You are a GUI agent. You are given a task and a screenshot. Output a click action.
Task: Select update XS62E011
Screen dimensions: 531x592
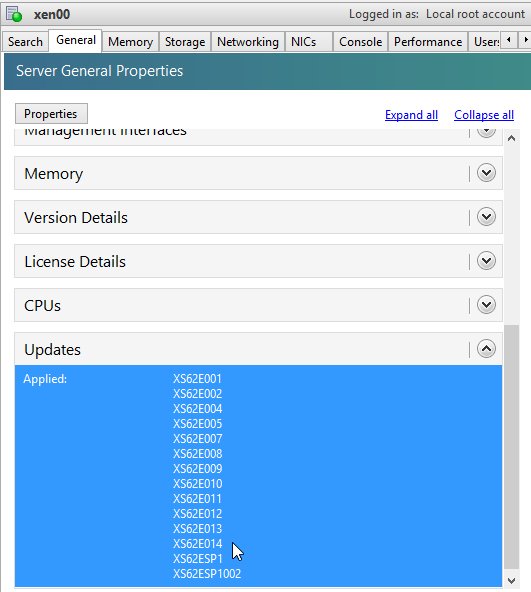pos(198,499)
